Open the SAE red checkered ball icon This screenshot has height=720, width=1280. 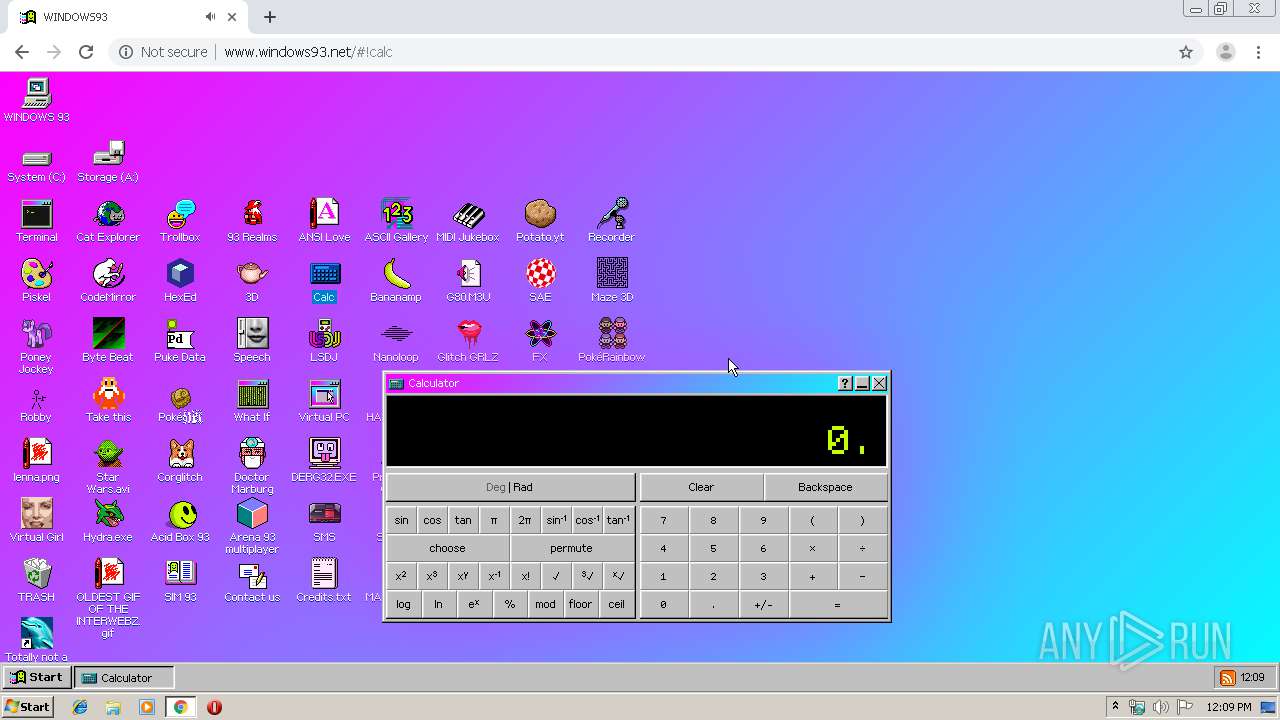[540, 281]
